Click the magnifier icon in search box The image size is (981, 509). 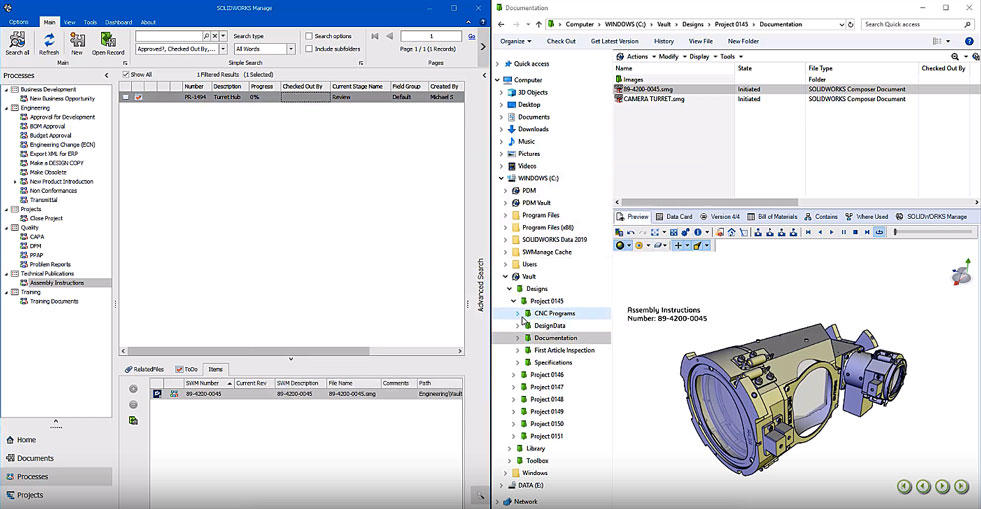click(206, 36)
